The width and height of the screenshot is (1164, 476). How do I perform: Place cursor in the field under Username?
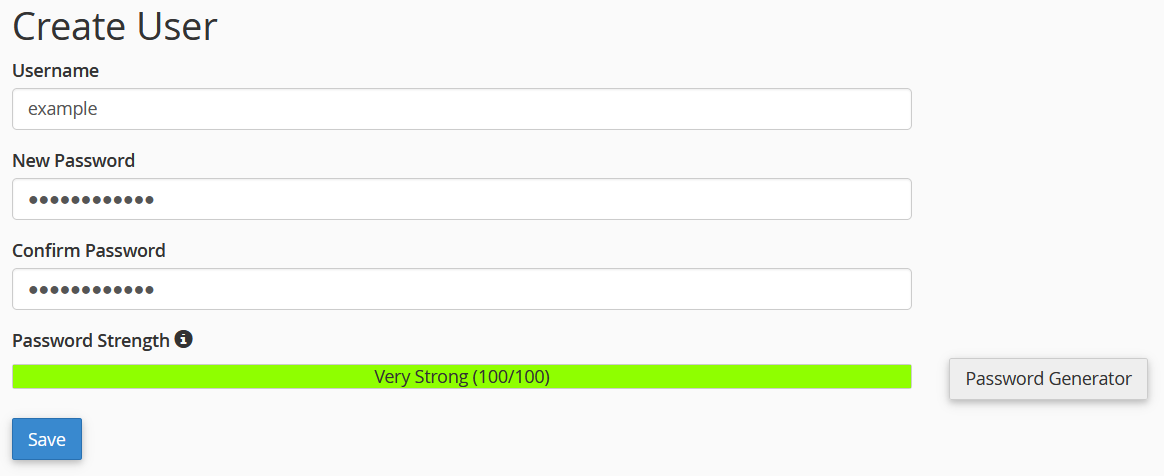pyautogui.click(x=462, y=109)
